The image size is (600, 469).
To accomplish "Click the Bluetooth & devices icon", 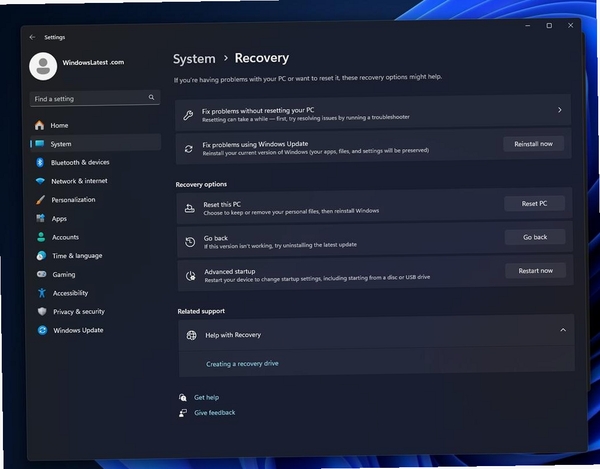I will tap(40, 162).
